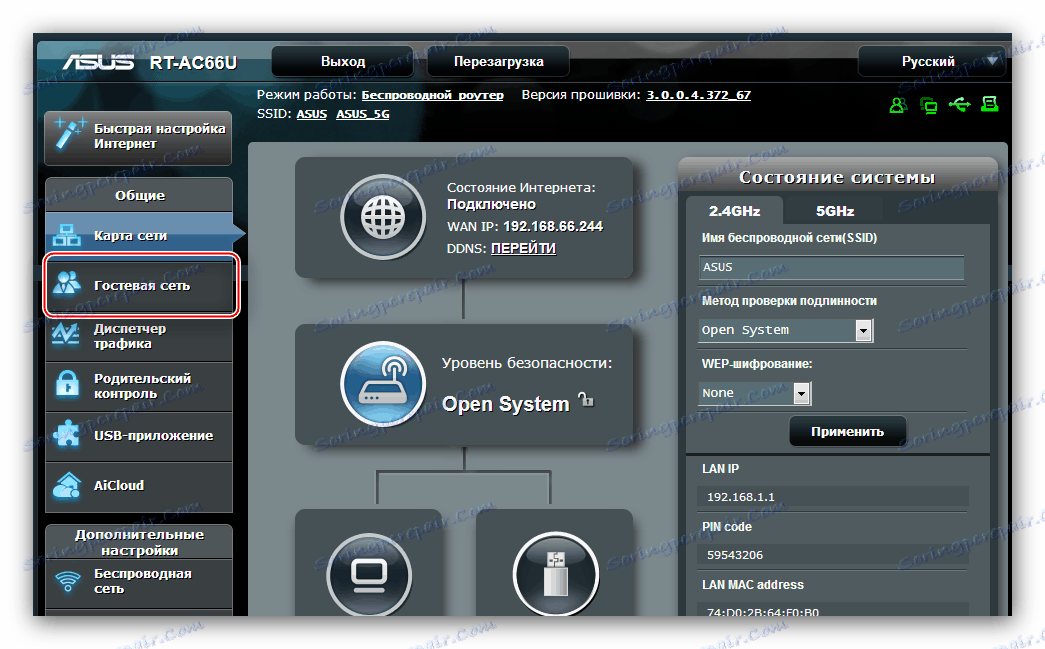The image size is (1045, 649).
Task: Click the open padlock security icon
Action: 585,400
